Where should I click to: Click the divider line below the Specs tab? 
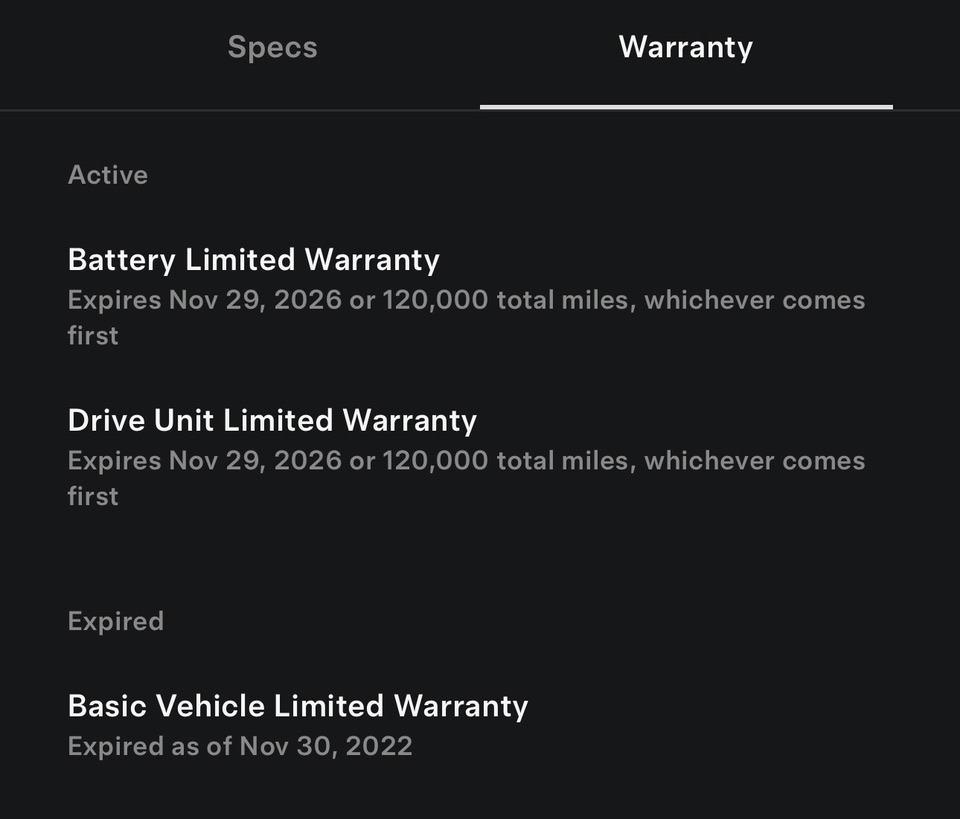240,109
